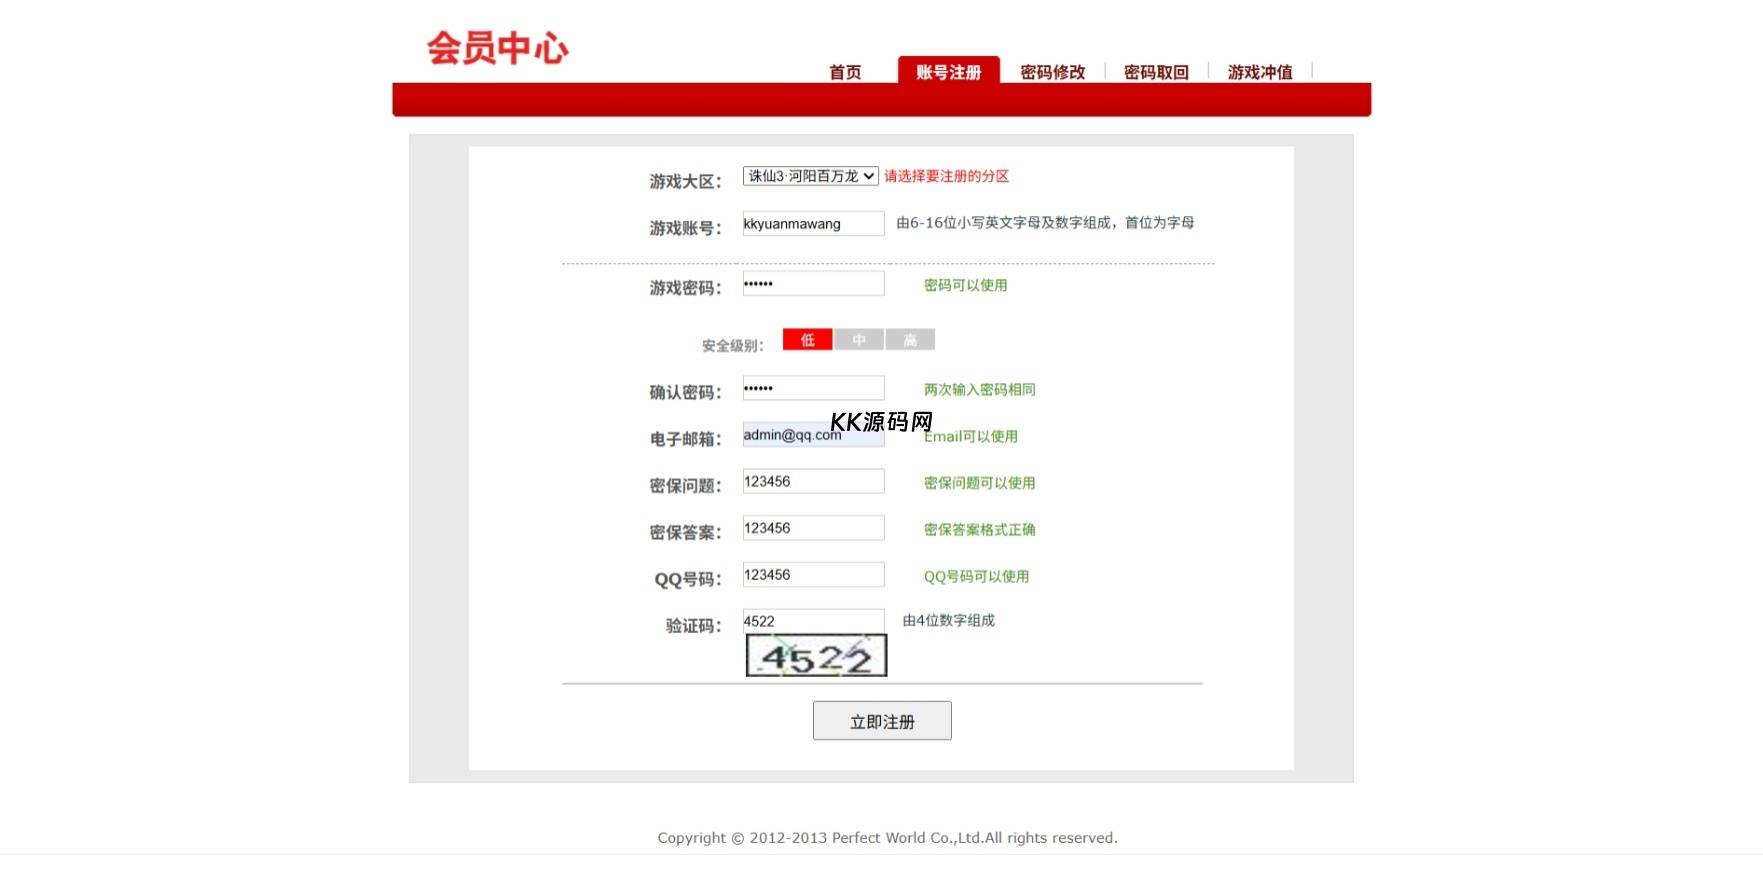Open the 游戏冲值 tab
This screenshot has width=1763, height=881.
tap(1260, 72)
